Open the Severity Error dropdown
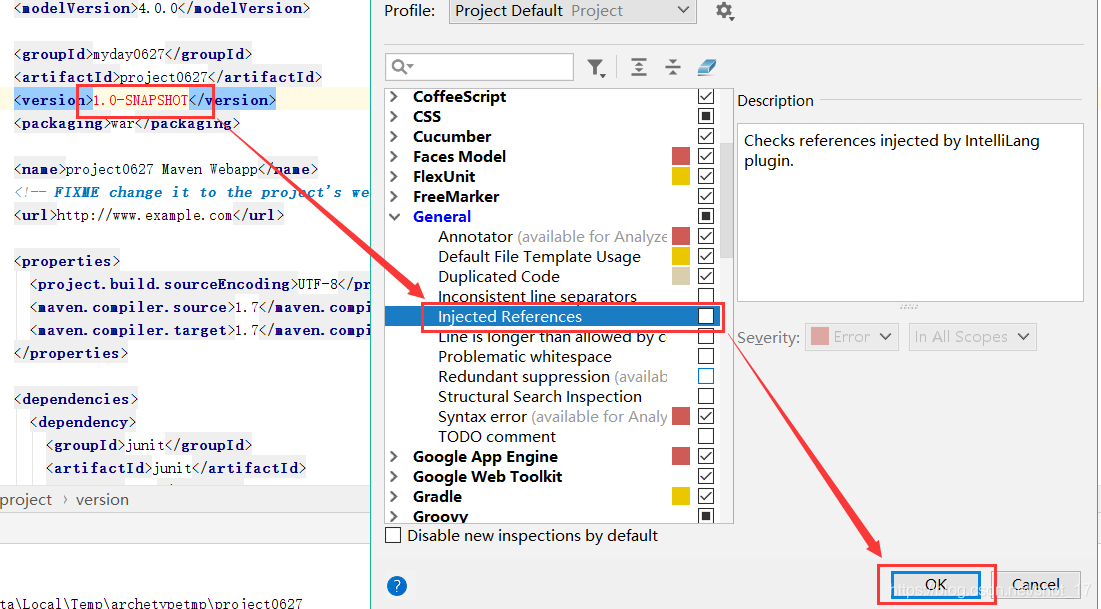Image resolution: width=1101 pixels, height=609 pixels. tap(851, 337)
